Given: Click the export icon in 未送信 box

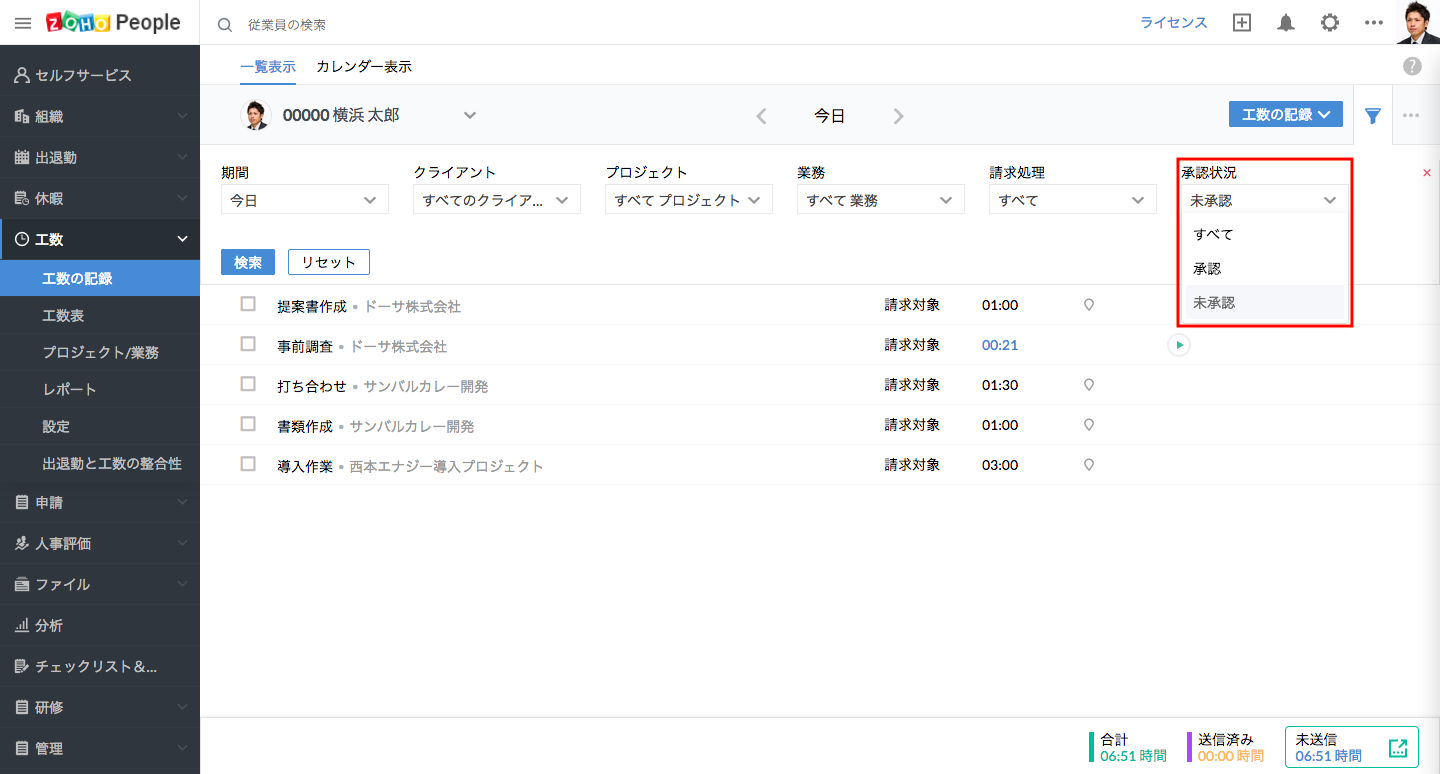Looking at the screenshot, I should (x=1397, y=748).
